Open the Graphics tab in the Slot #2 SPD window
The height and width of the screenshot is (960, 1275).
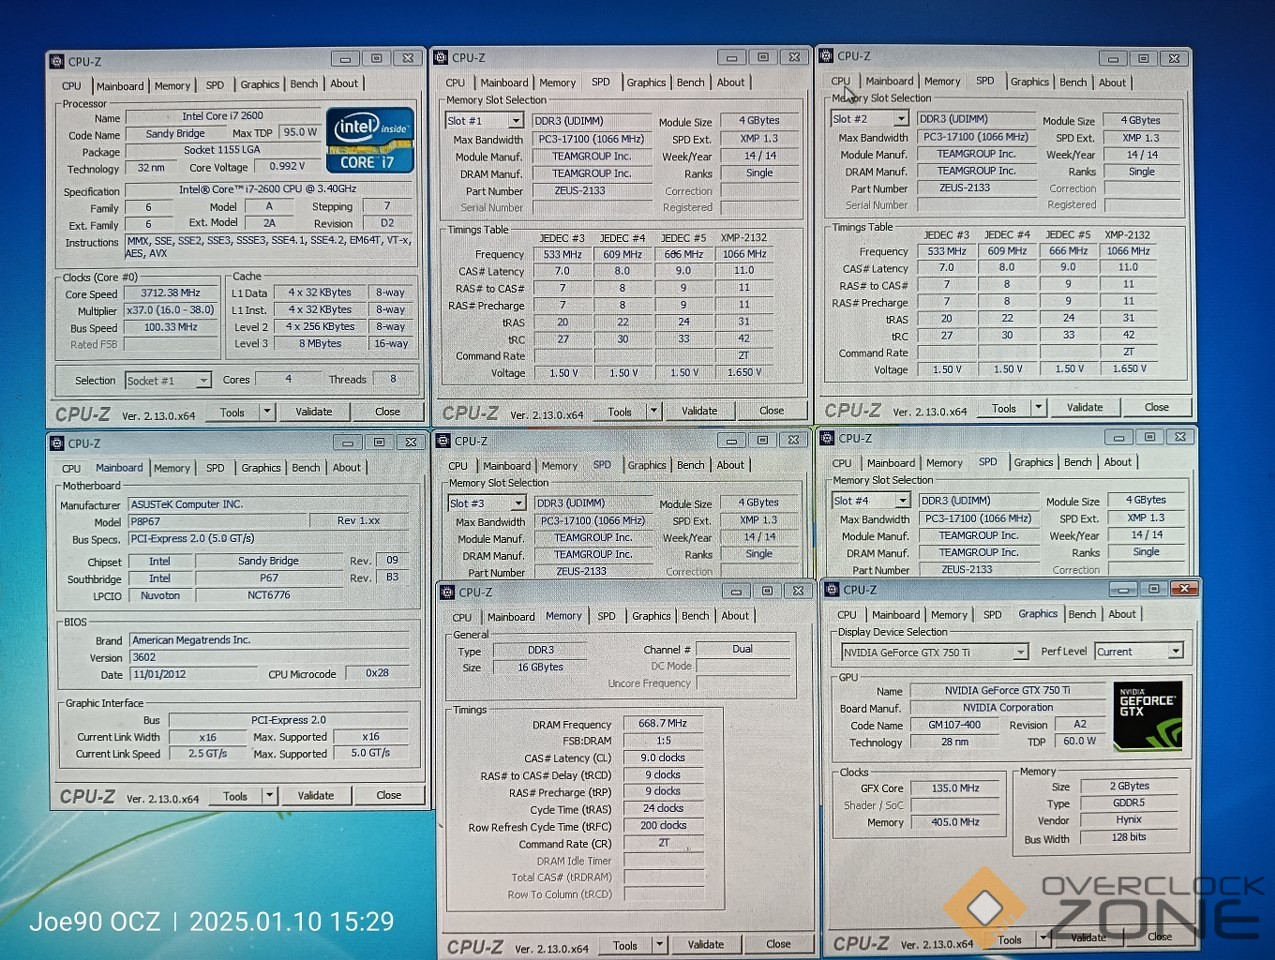click(x=1029, y=82)
